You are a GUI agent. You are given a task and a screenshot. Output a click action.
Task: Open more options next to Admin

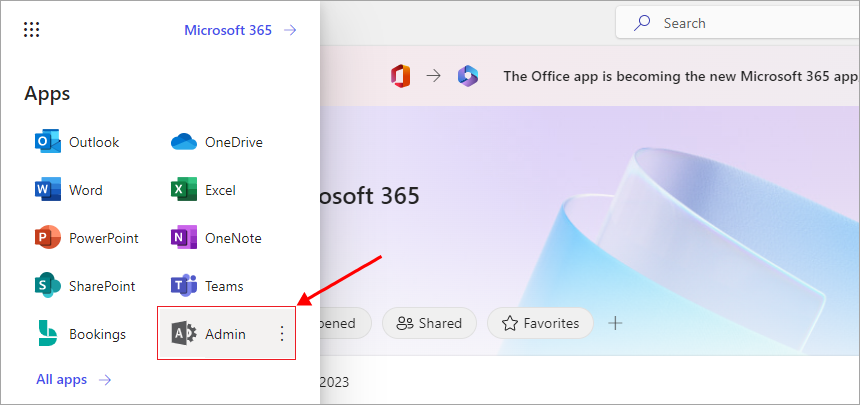(x=281, y=334)
